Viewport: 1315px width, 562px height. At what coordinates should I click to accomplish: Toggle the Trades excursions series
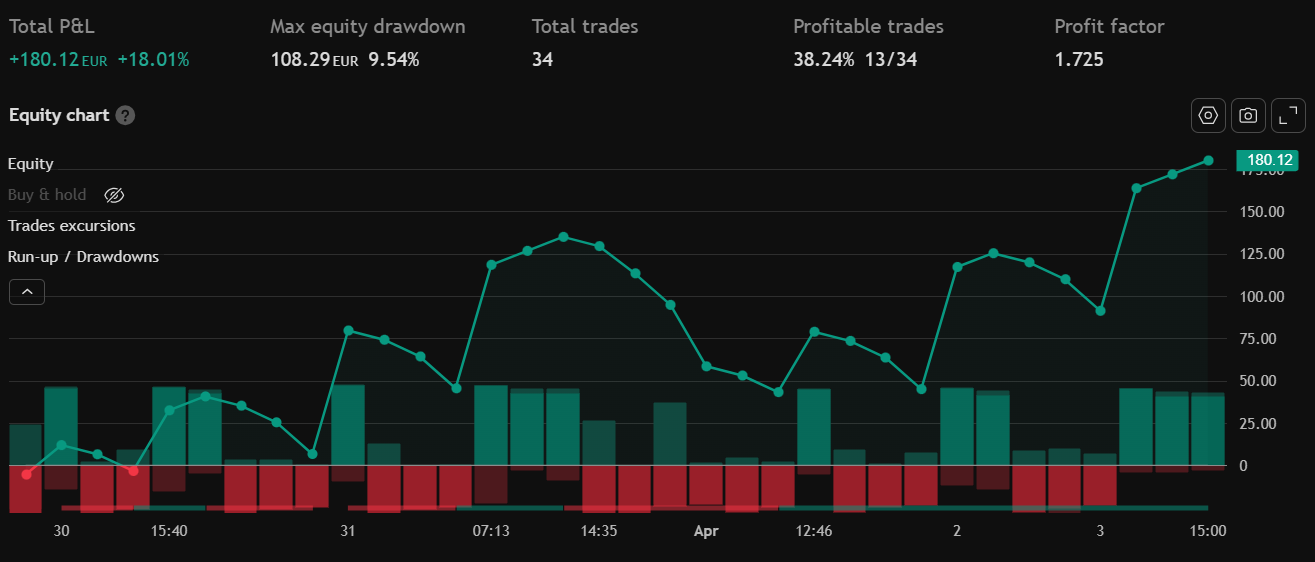click(x=71, y=226)
